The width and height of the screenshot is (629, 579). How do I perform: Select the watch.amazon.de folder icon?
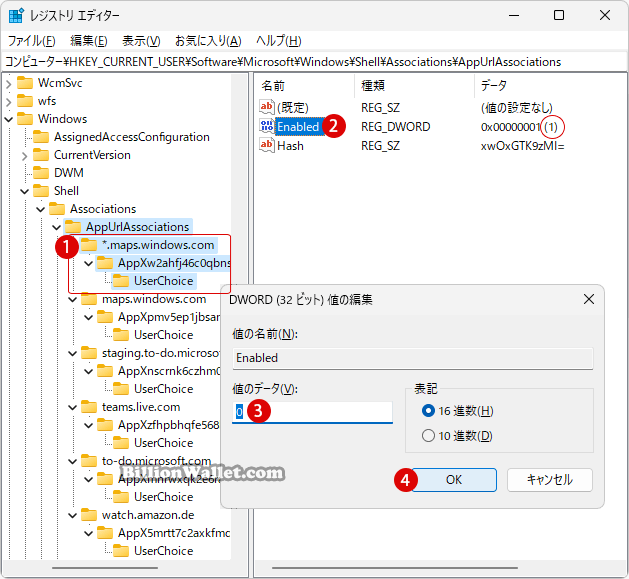tap(89, 515)
